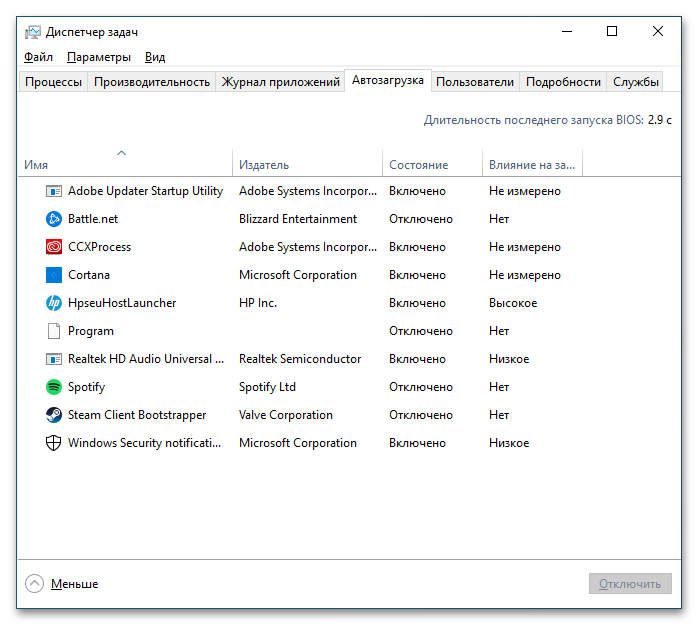Viewport: 698px width, 625px height.
Task: Click the Battle.net row icon
Action: coord(54,219)
